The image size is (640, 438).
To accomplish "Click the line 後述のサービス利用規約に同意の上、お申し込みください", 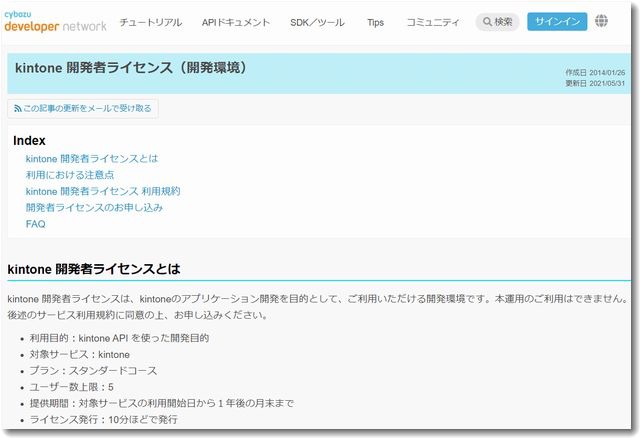I will [x=138, y=315].
